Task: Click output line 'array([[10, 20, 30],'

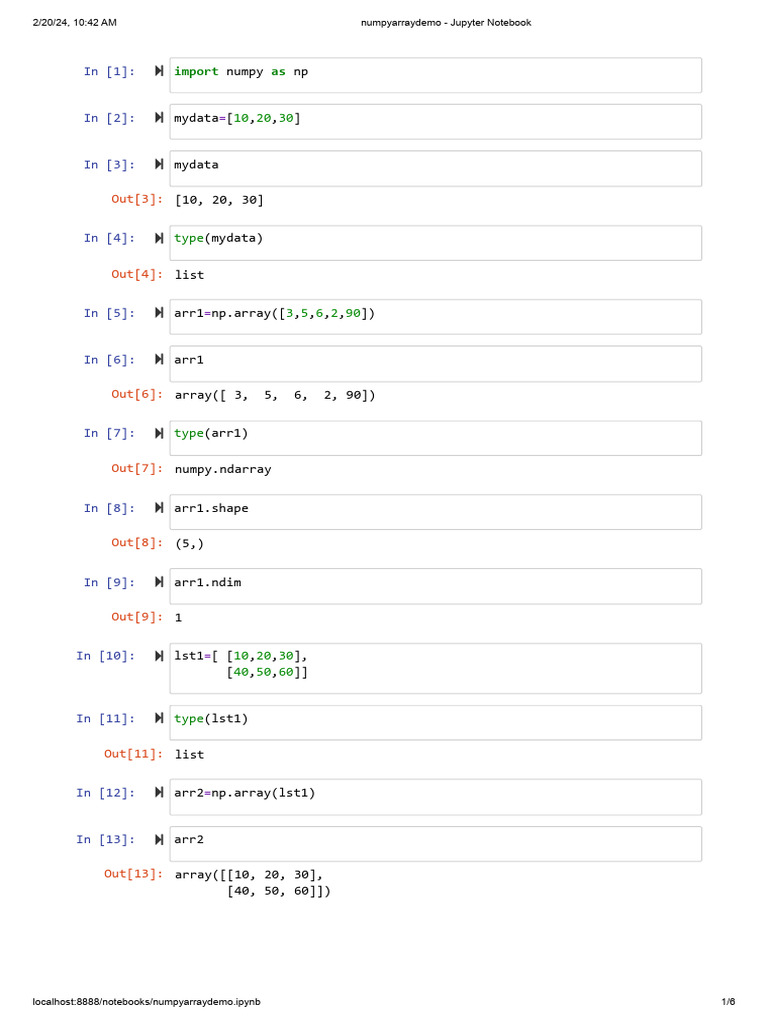Action: pyautogui.click(x=249, y=874)
